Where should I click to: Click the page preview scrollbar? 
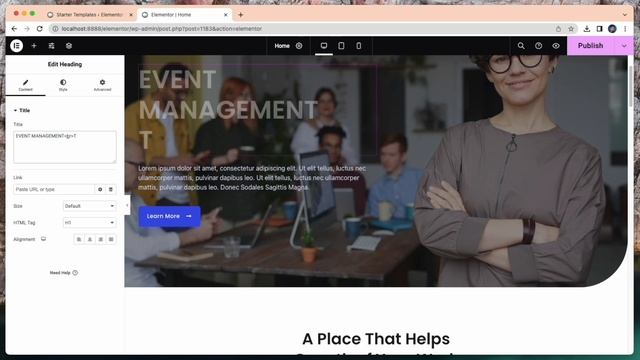click(631, 86)
